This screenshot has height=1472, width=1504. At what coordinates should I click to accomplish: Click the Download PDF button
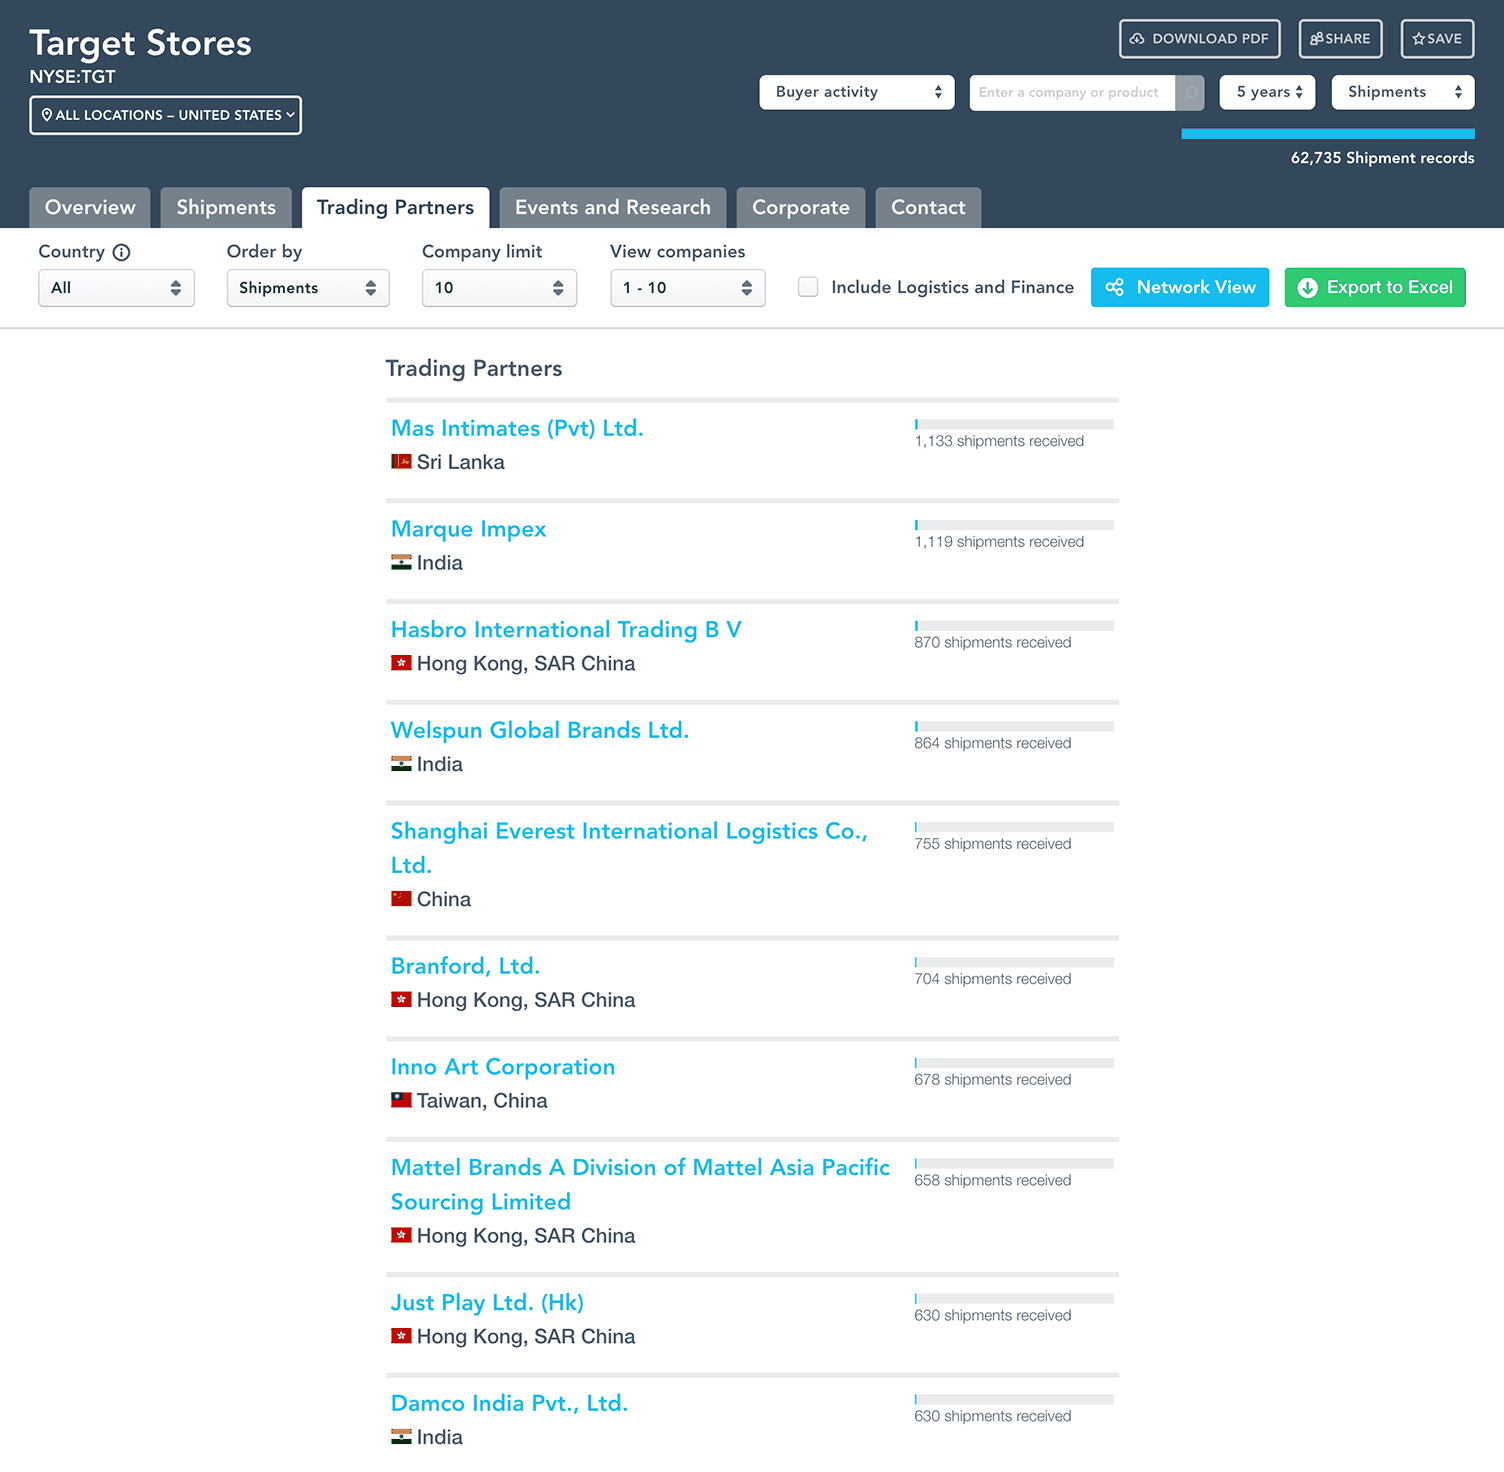click(1200, 39)
